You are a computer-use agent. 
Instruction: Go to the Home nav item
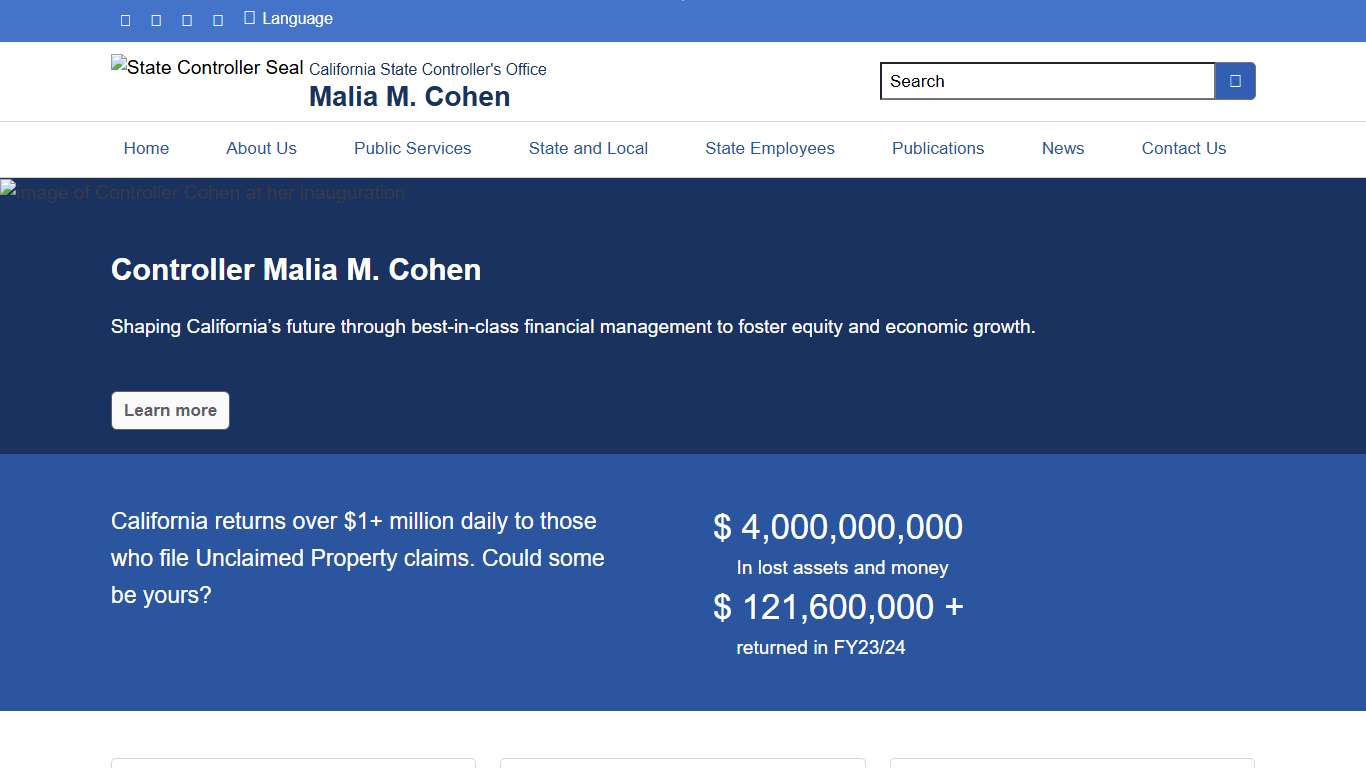click(x=146, y=148)
